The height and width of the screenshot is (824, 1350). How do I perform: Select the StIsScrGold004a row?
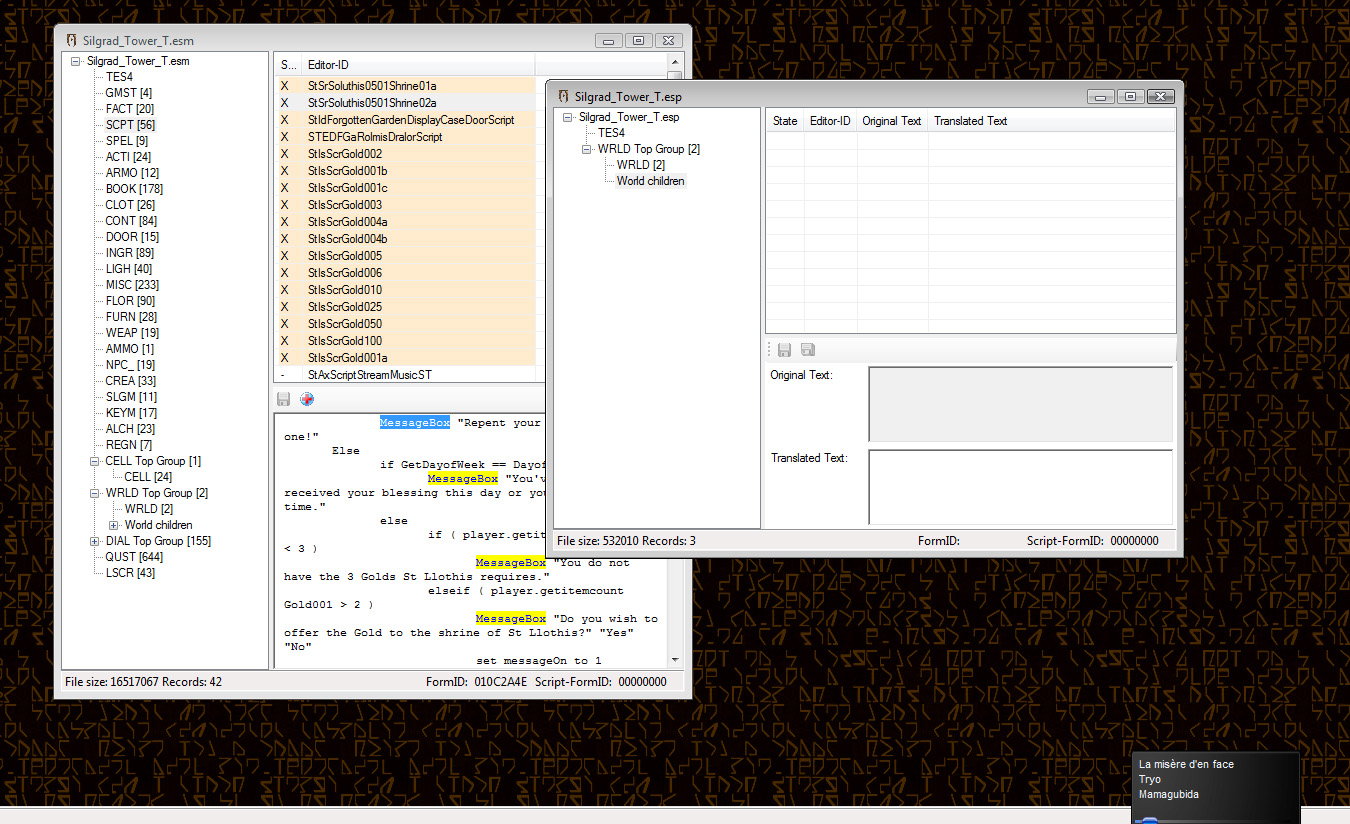tap(405, 222)
